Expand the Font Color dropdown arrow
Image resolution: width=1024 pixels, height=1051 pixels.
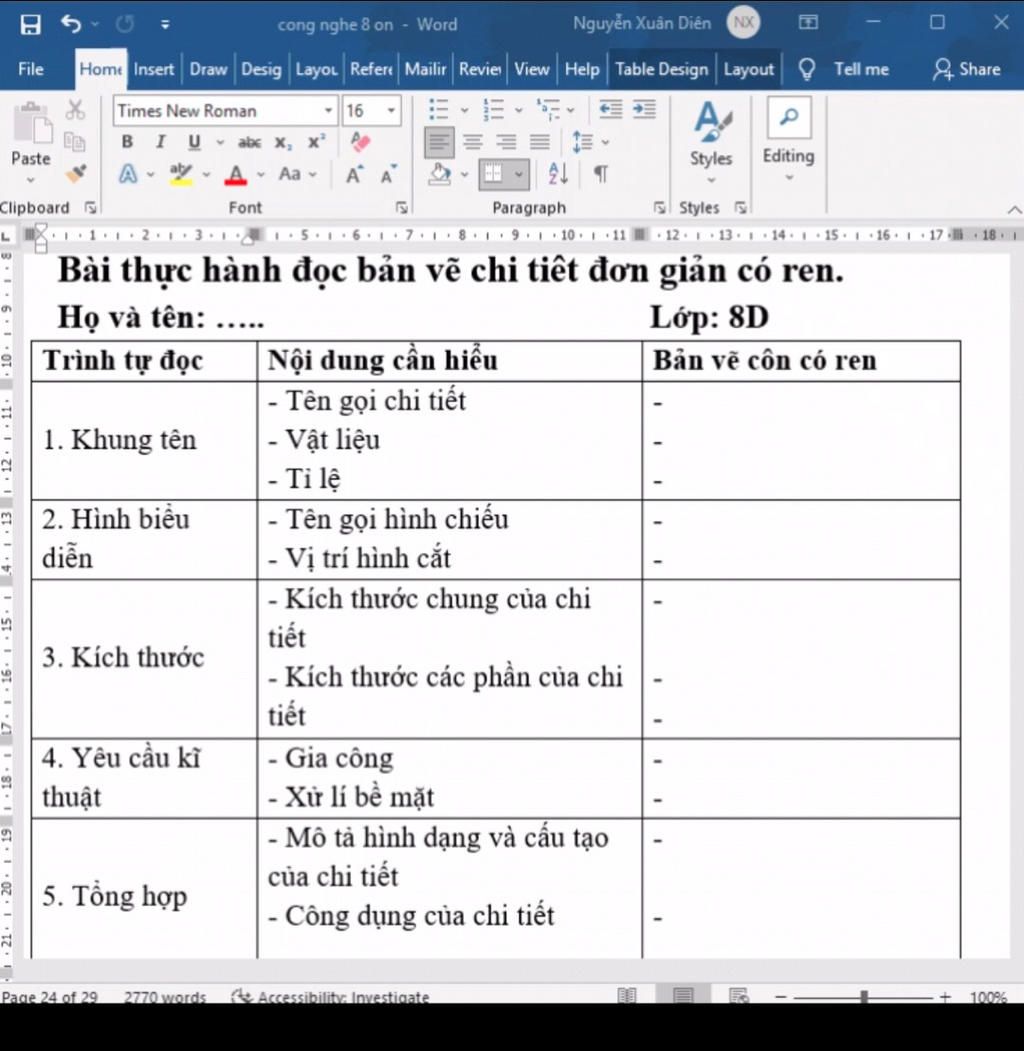click(261, 174)
